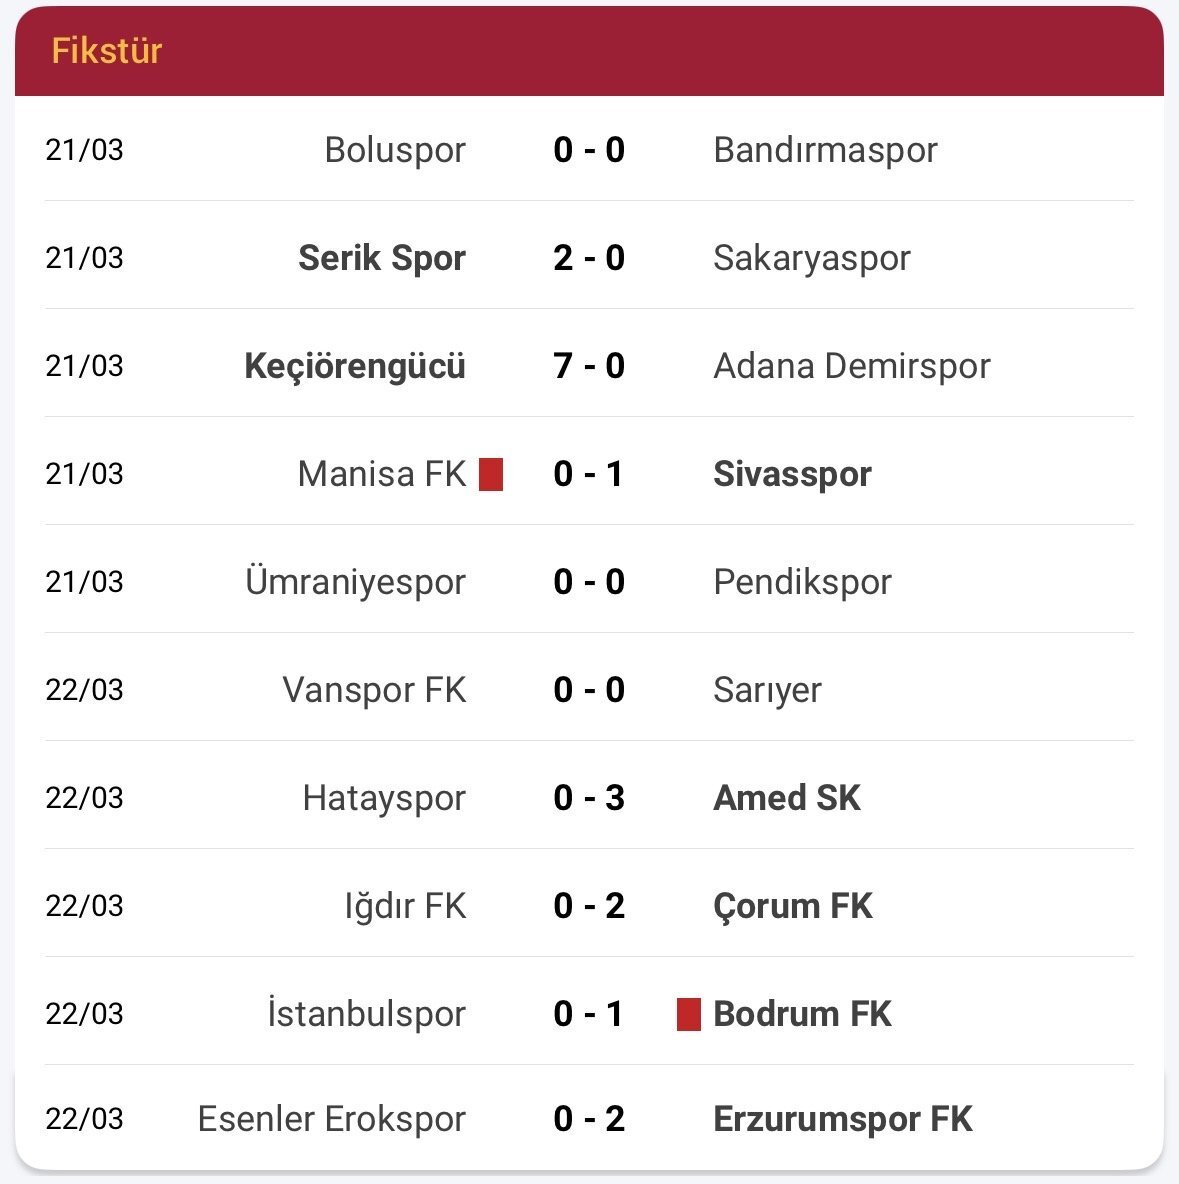This screenshot has height=1184, width=1179.
Task: Open Çorum FK team page
Action: pyautogui.click(x=793, y=906)
